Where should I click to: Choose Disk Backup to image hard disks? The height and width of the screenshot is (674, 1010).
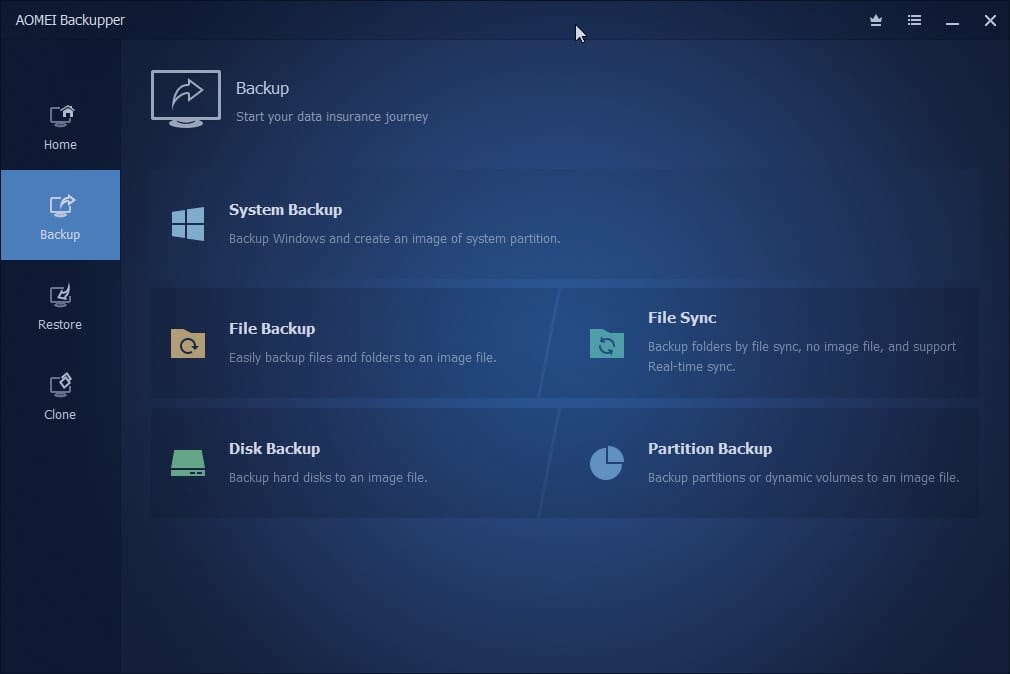point(275,448)
